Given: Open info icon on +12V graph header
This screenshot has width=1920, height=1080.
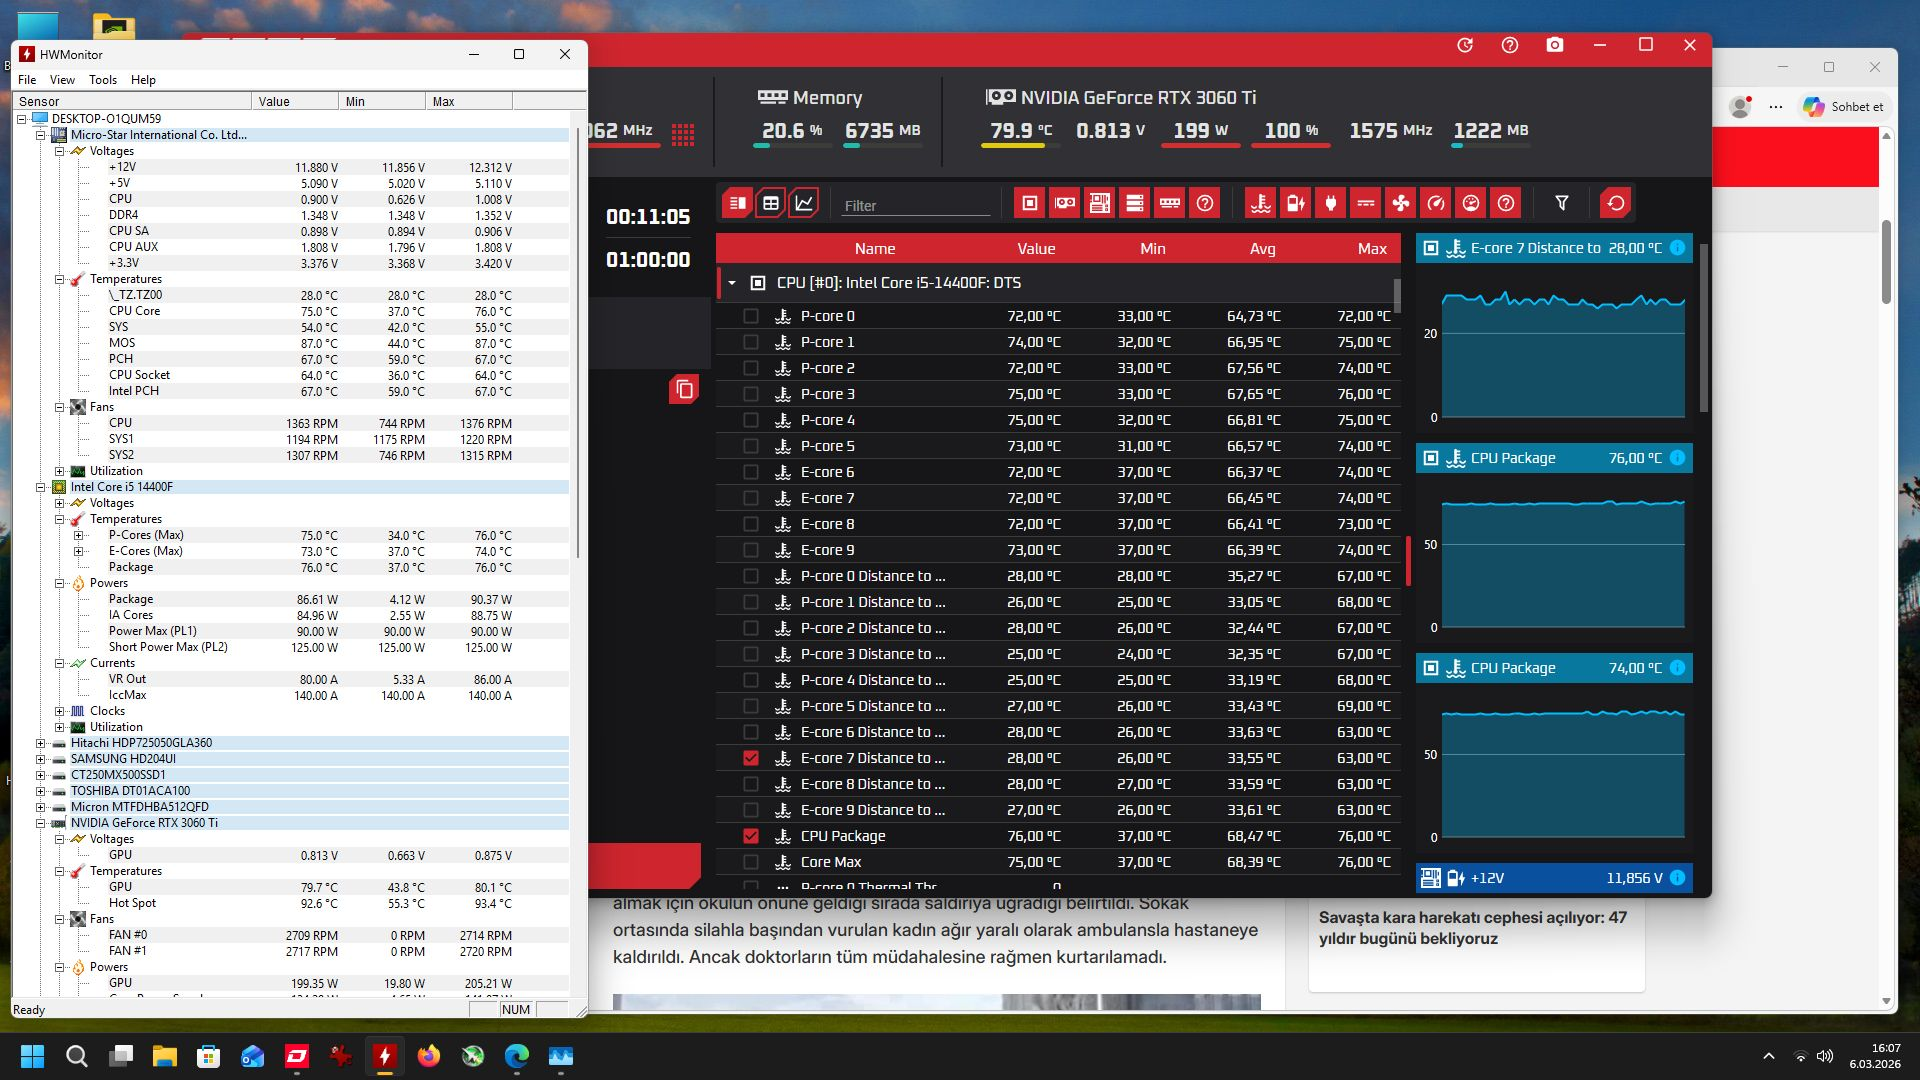Looking at the screenshot, I should point(1677,878).
